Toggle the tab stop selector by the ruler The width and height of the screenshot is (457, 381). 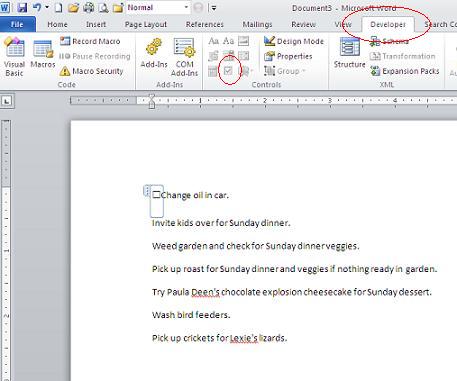point(7,101)
